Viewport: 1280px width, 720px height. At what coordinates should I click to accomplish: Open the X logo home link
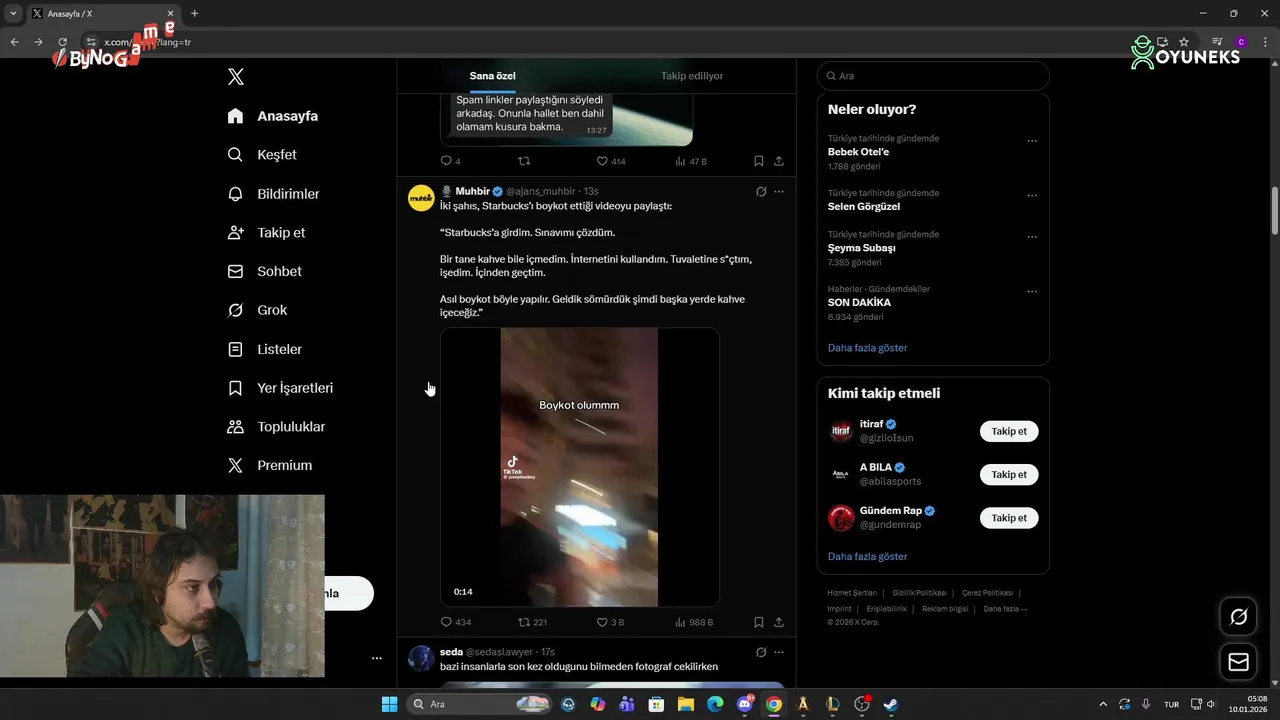pos(235,77)
